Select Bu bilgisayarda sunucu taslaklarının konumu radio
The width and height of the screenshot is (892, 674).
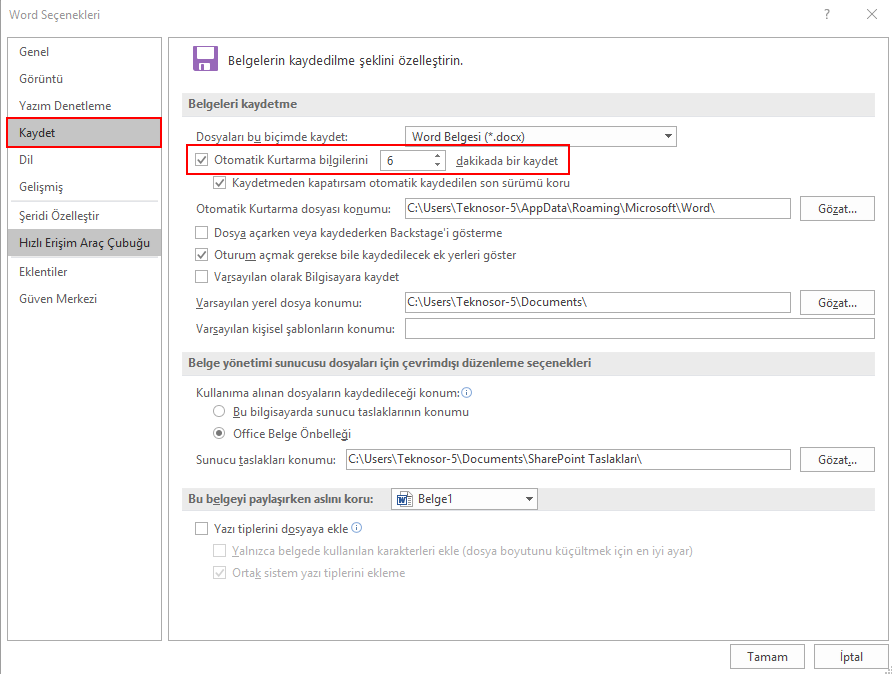click(219, 412)
